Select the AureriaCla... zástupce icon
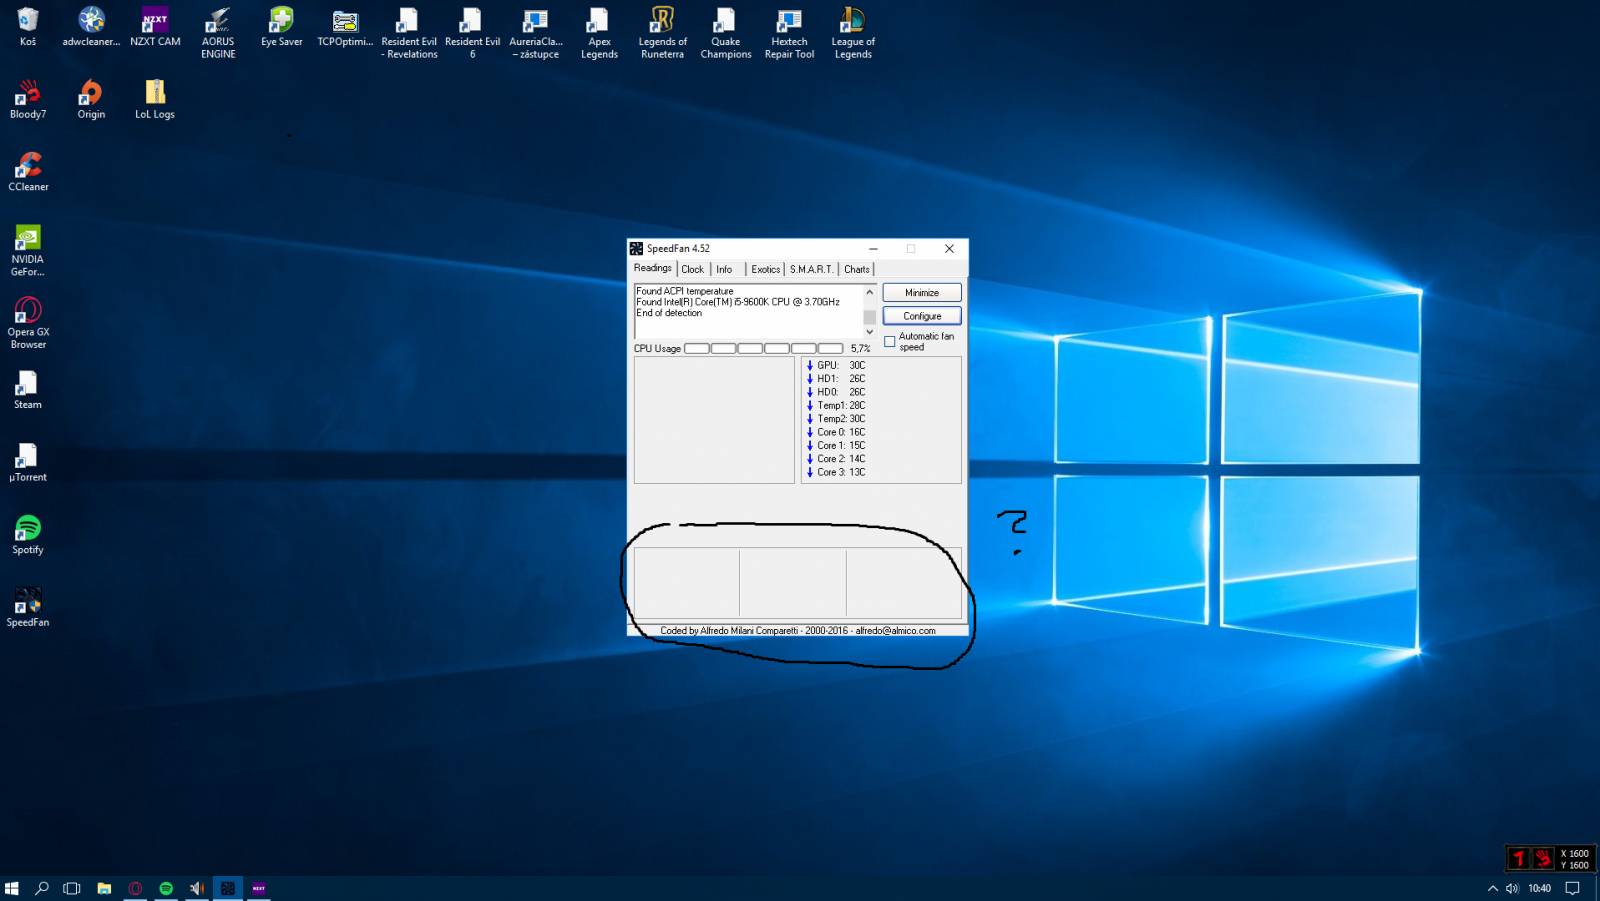Image resolution: width=1600 pixels, height=901 pixels. (536, 33)
